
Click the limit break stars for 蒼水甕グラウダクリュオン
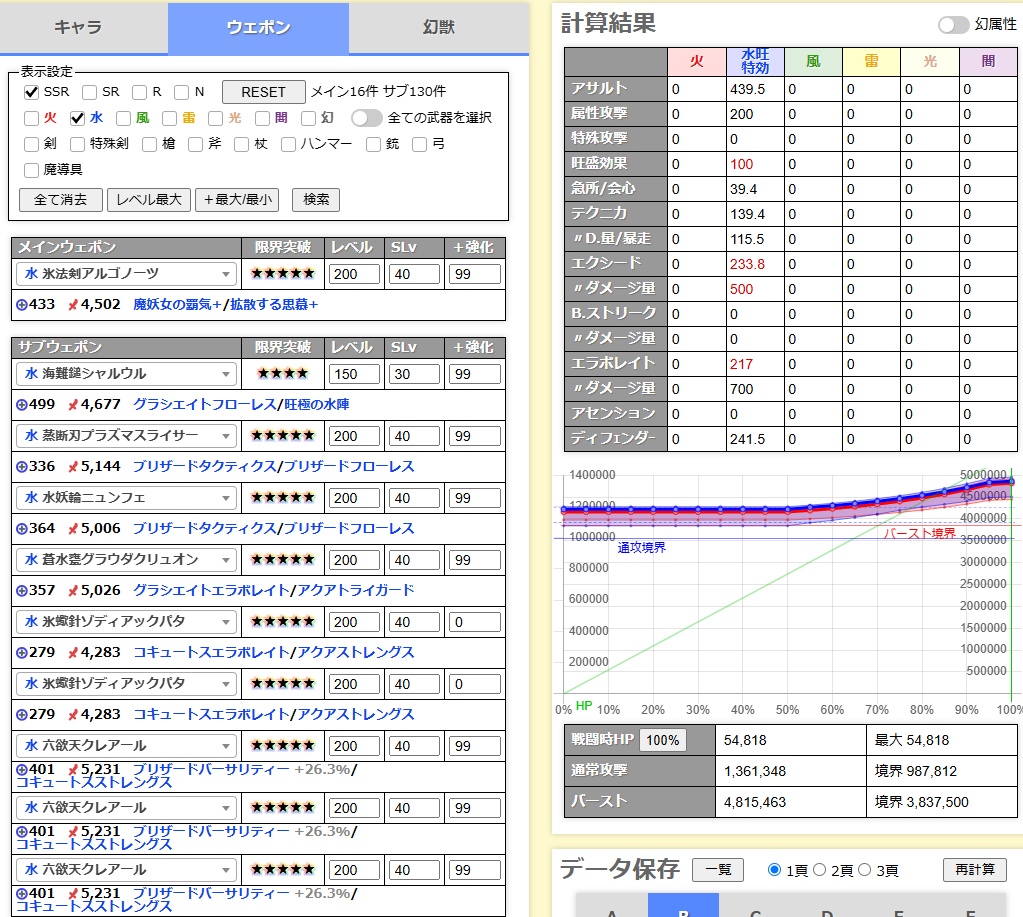click(283, 560)
